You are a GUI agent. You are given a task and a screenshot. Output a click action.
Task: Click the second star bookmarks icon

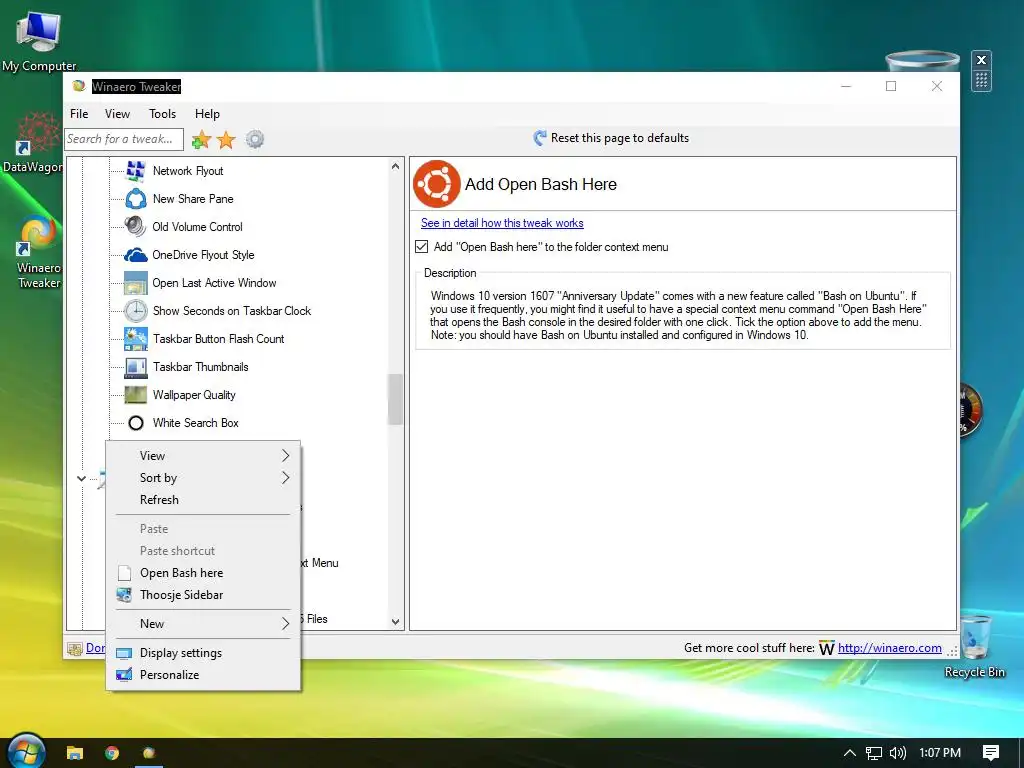[x=226, y=139]
